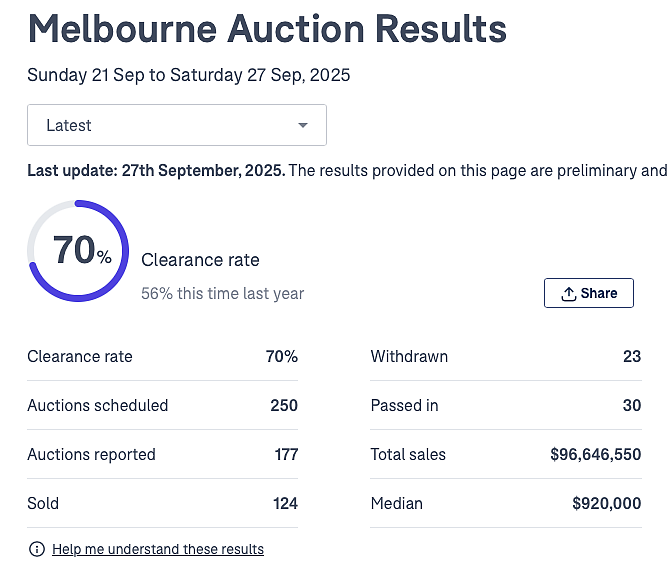The height and width of the screenshot is (564, 672).
Task: Click the Last update 27th September text
Action: [156, 171]
